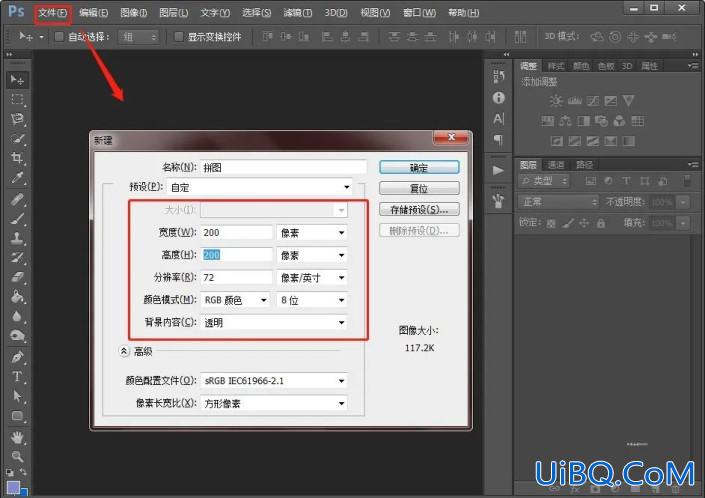Image resolution: width=705 pixels, height=498 pixels.
Task: Select the Path Selection tool
Action: click(x=17, y=396)
